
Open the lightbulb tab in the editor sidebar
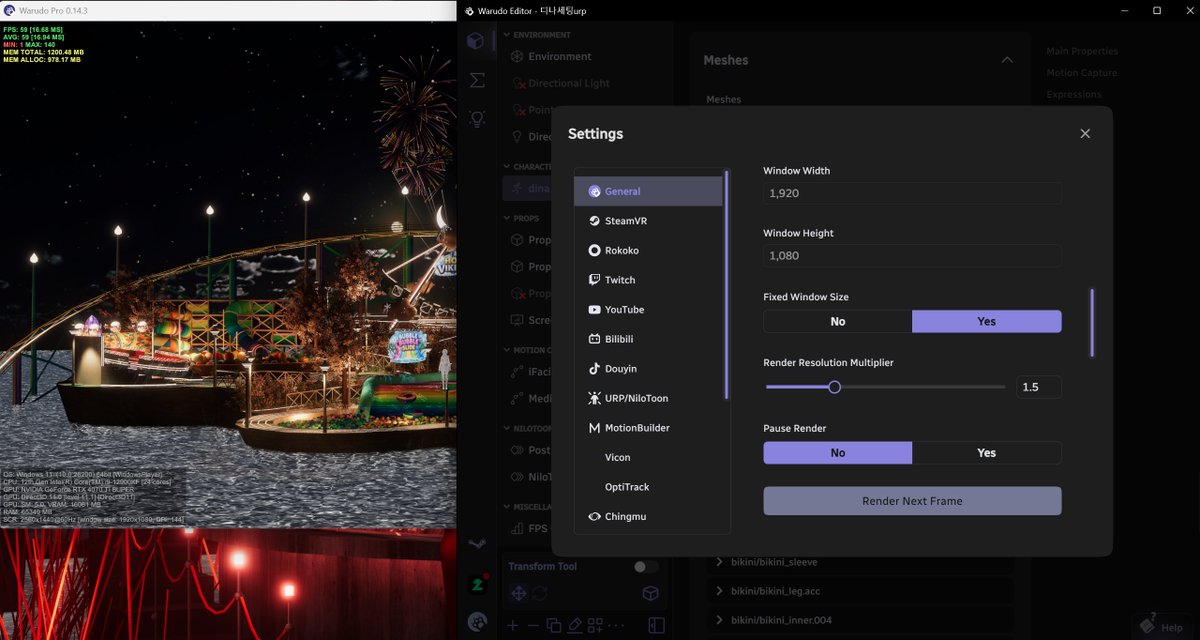(x=477, y=119)
